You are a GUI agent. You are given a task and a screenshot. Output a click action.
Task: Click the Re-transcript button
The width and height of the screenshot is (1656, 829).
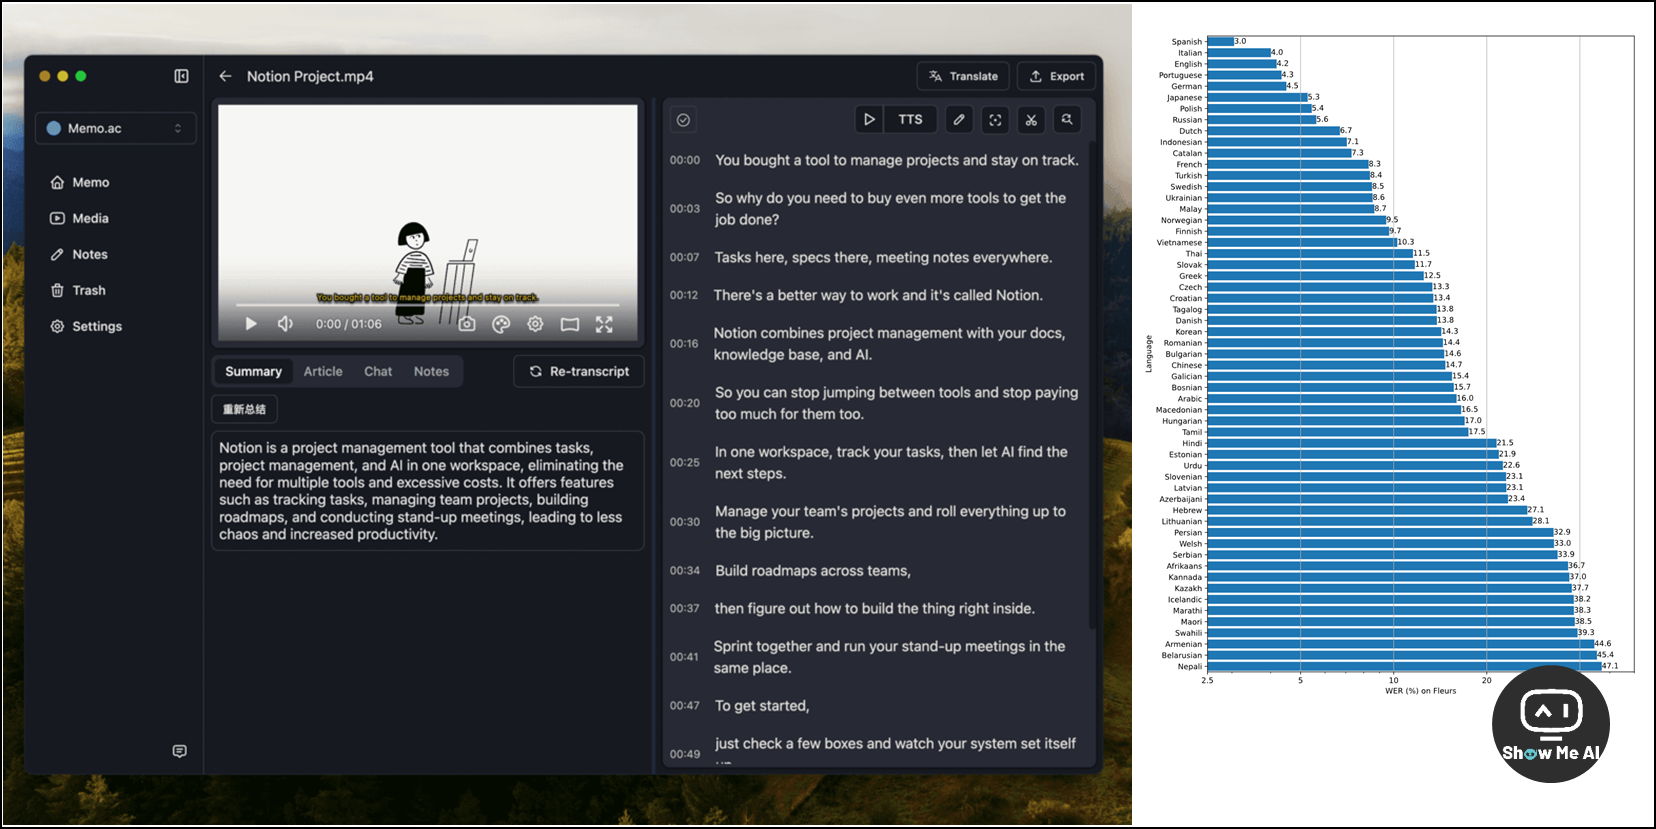[579, 371]
